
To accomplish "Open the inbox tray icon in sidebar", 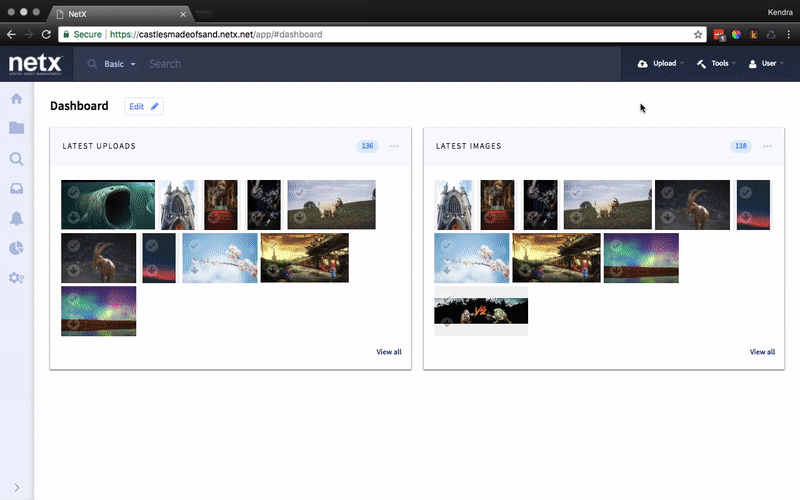I will pos(16,188).
